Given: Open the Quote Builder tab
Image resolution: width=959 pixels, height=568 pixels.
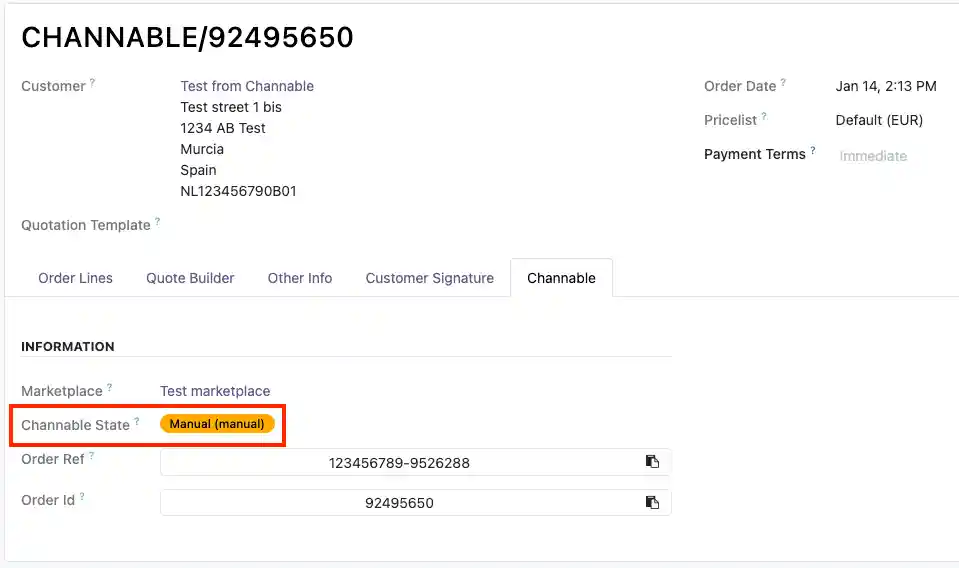Looking at the screenshot, I should 190,278.
